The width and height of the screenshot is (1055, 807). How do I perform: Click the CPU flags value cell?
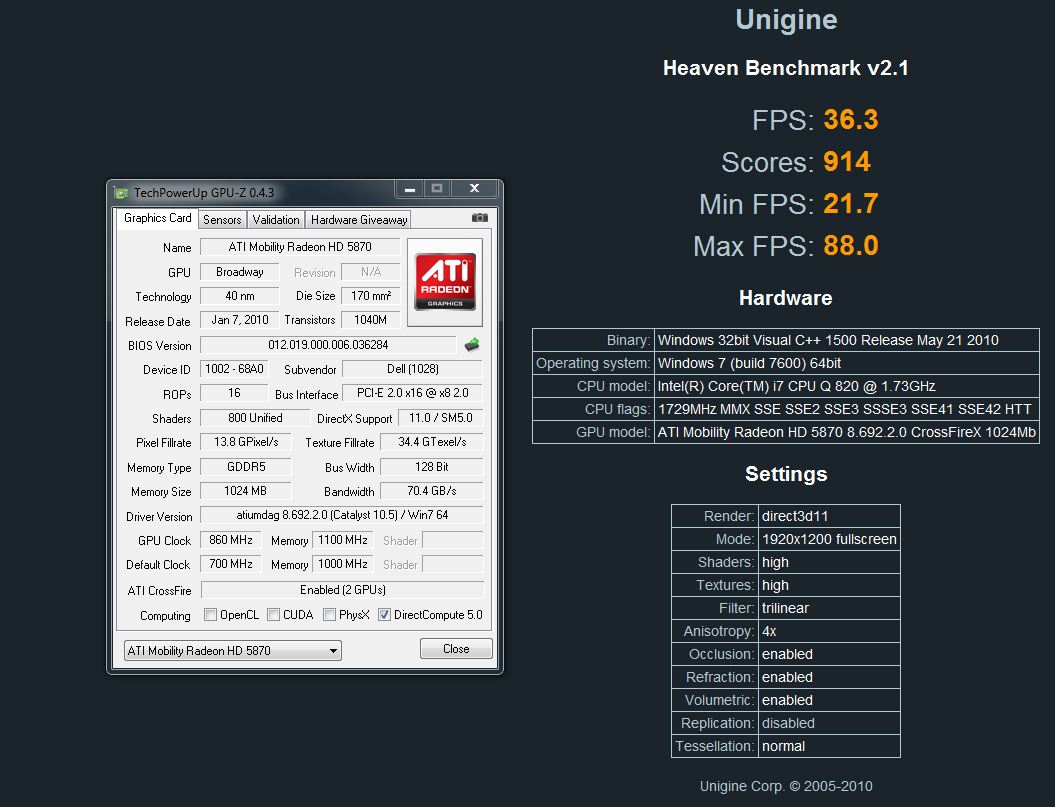846,409
